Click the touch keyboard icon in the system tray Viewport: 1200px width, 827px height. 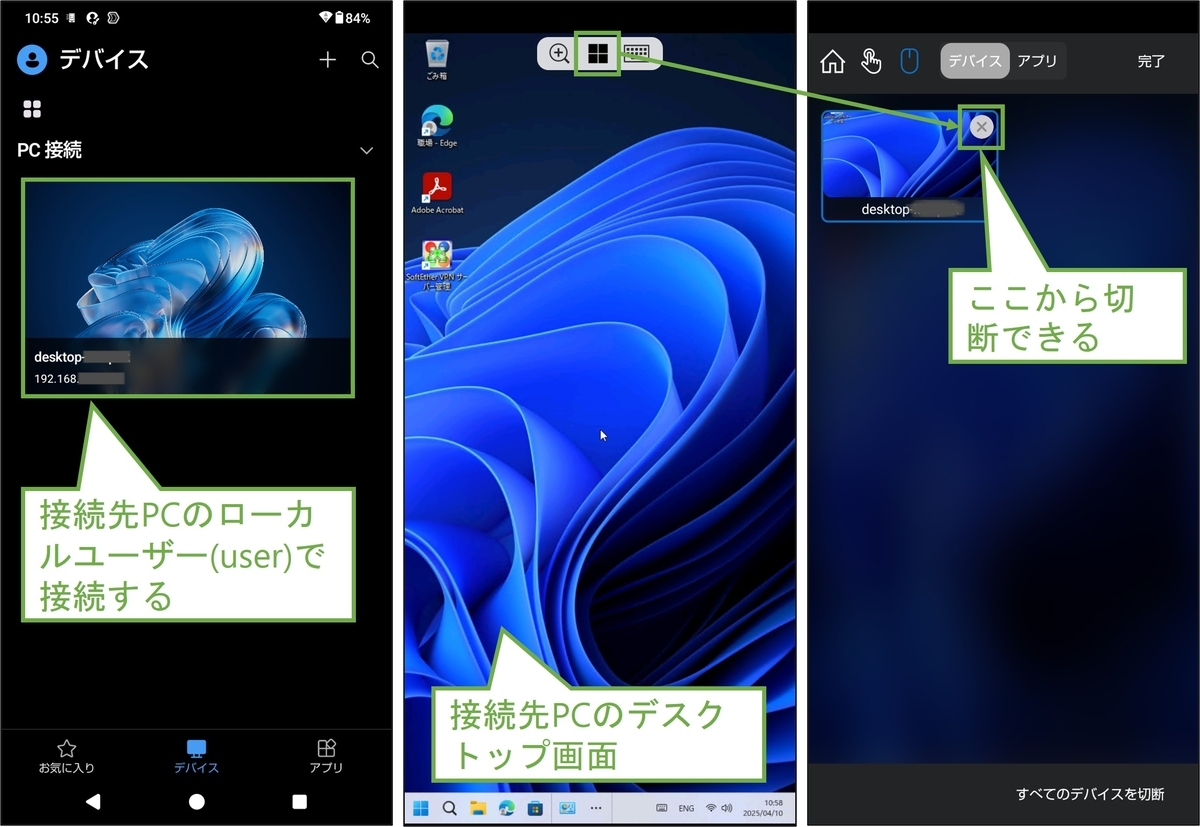(662, 808)
